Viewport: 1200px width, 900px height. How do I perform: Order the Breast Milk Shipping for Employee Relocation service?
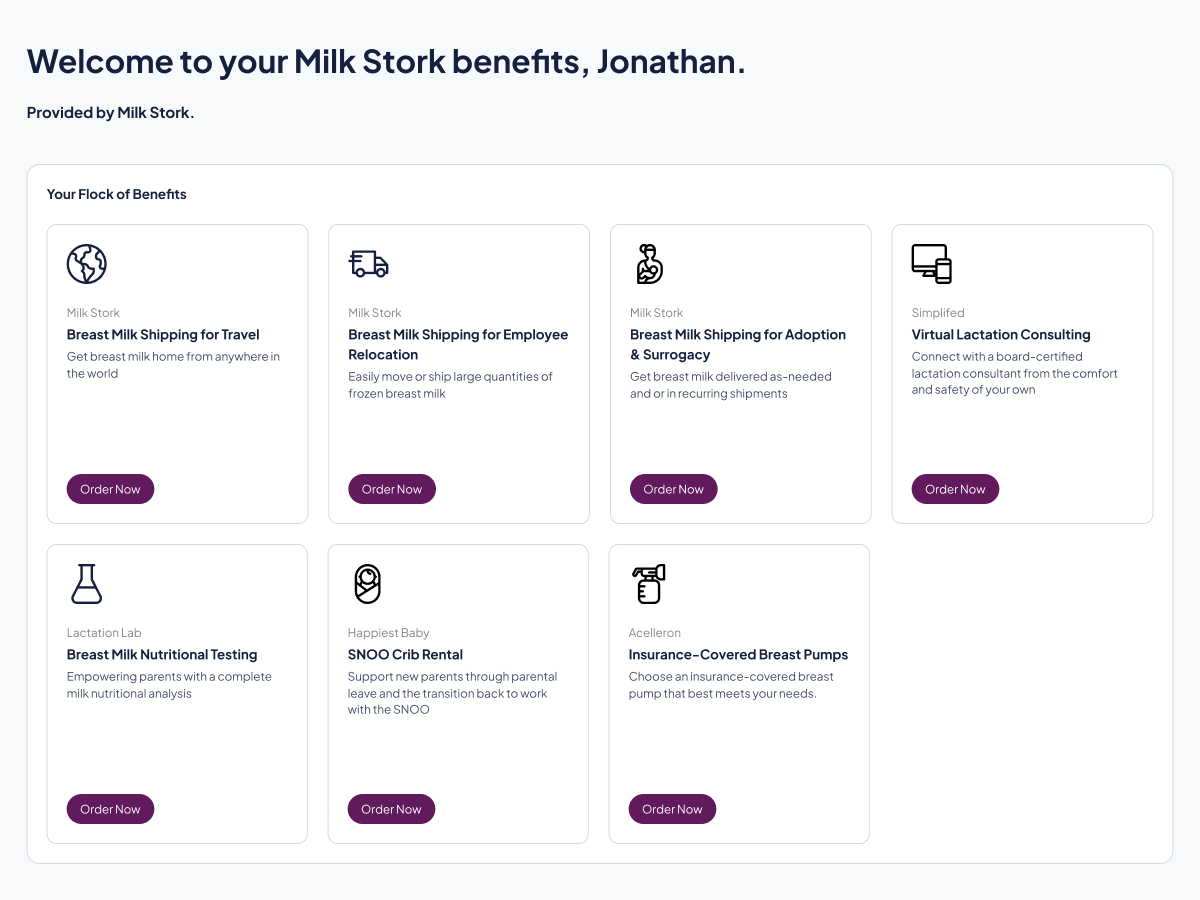tap(391, 488)
